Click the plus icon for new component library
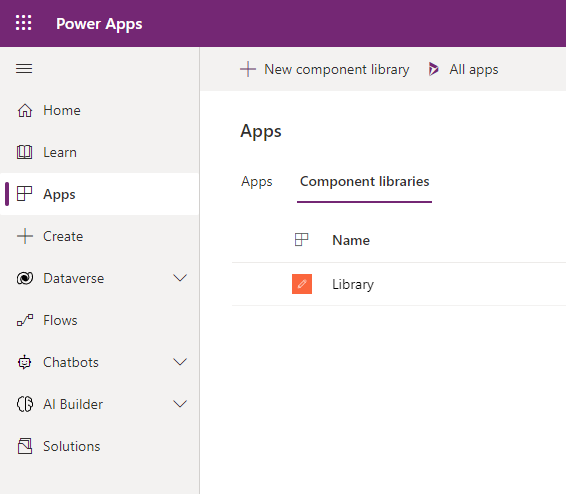Image resolution: width=566 pixels, height=494 pixels. [x=248, y=69]
